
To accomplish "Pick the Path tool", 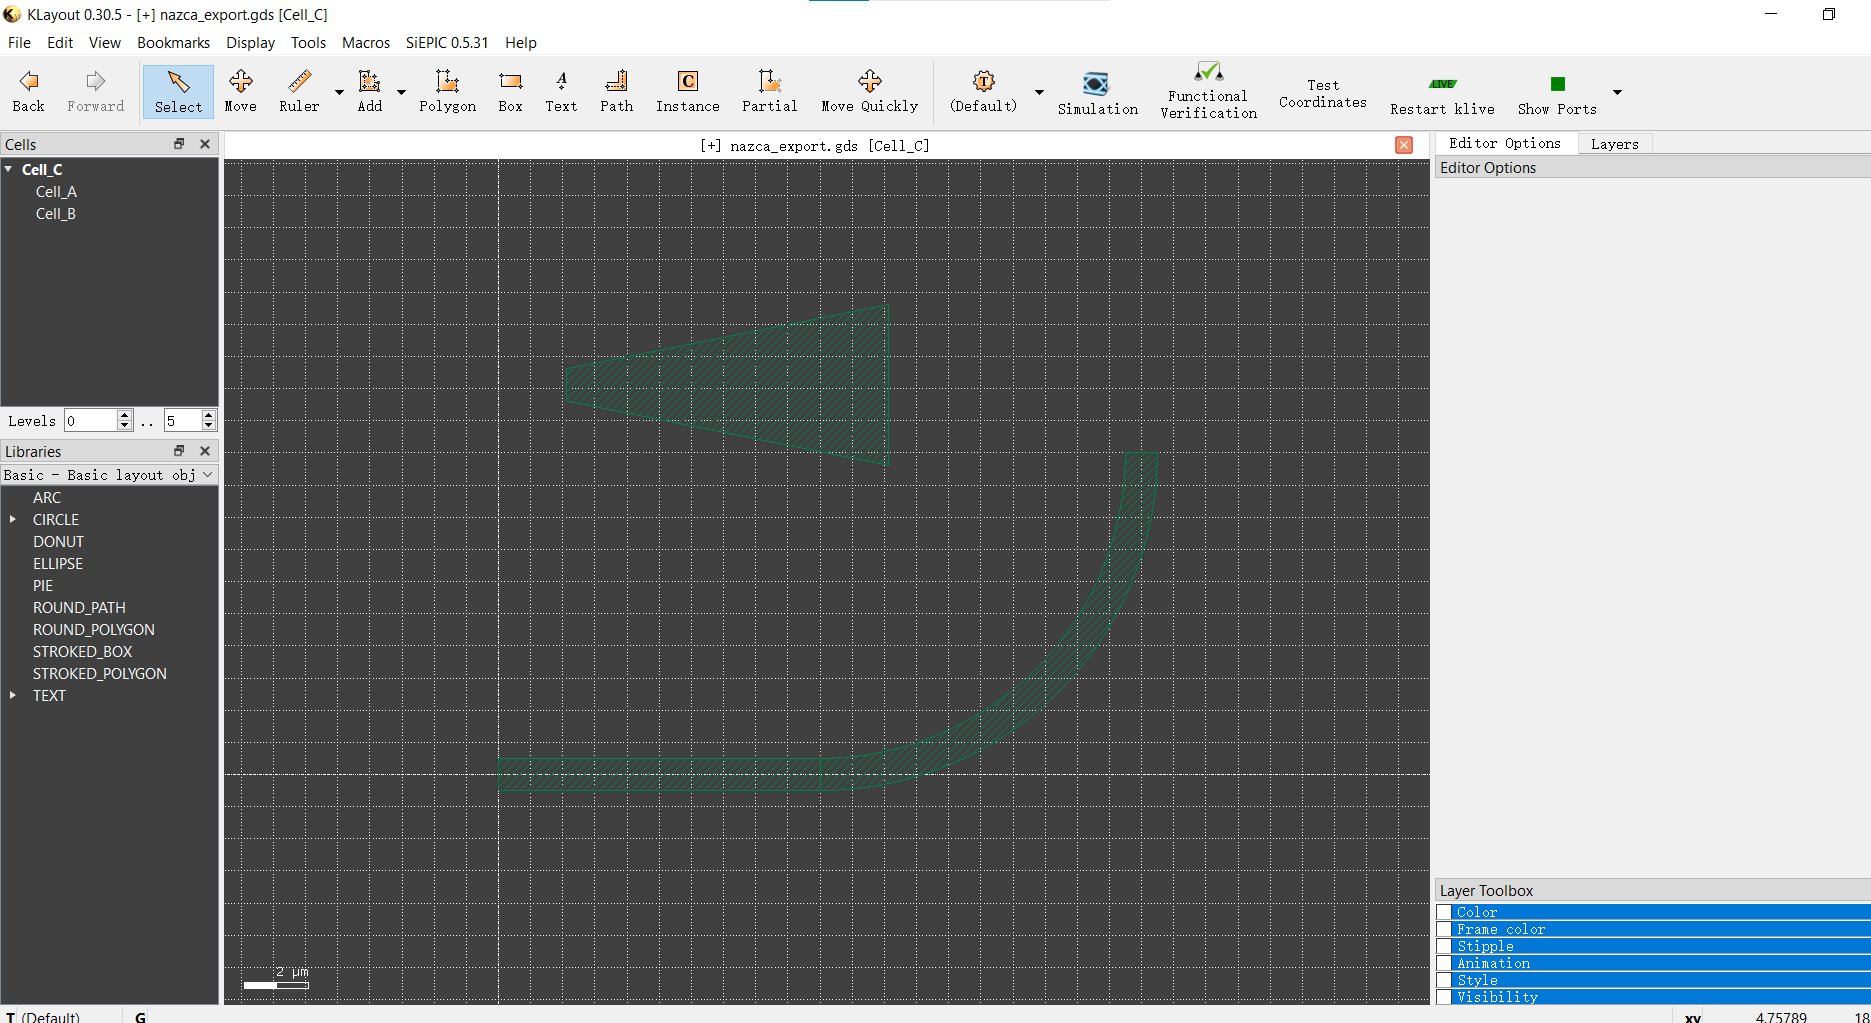I will [x=616, y=91].
